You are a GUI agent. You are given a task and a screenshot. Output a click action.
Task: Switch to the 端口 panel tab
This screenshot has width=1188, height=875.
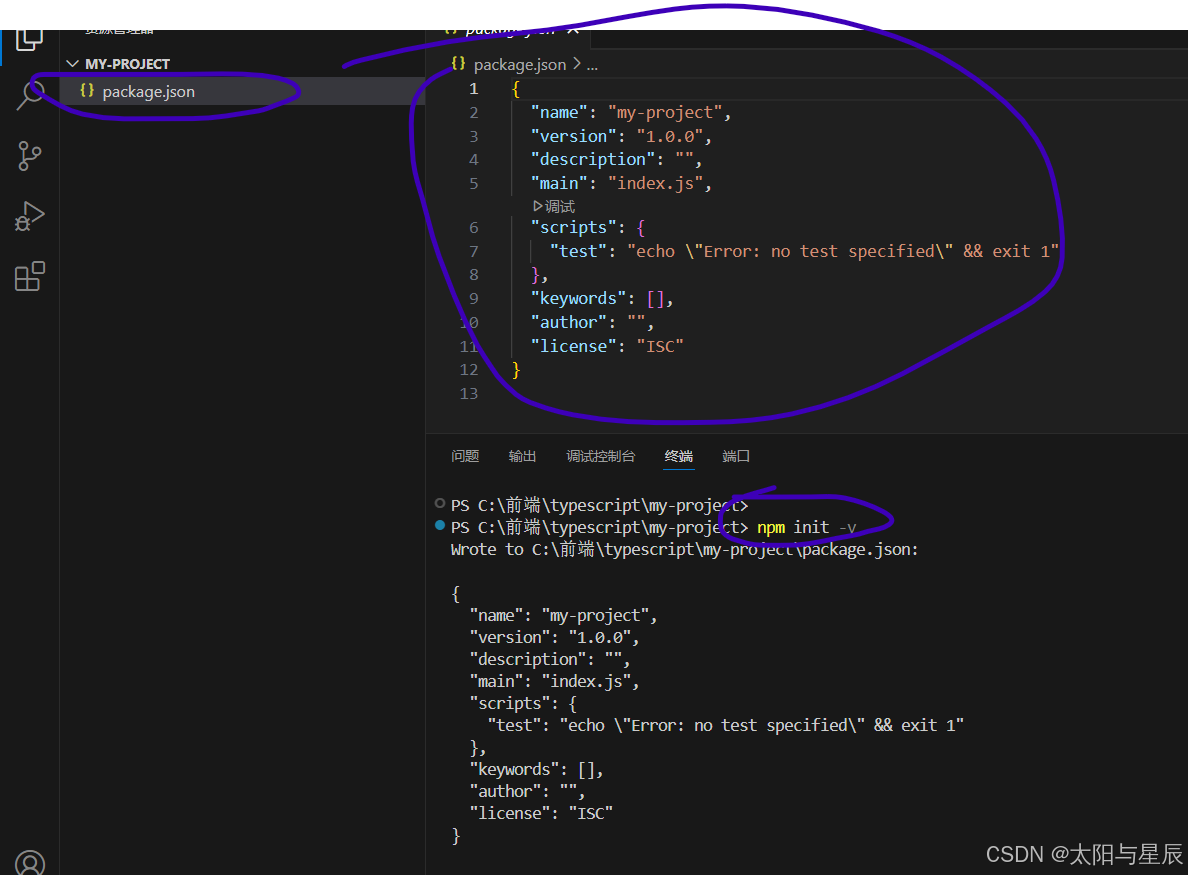[736, 456]
